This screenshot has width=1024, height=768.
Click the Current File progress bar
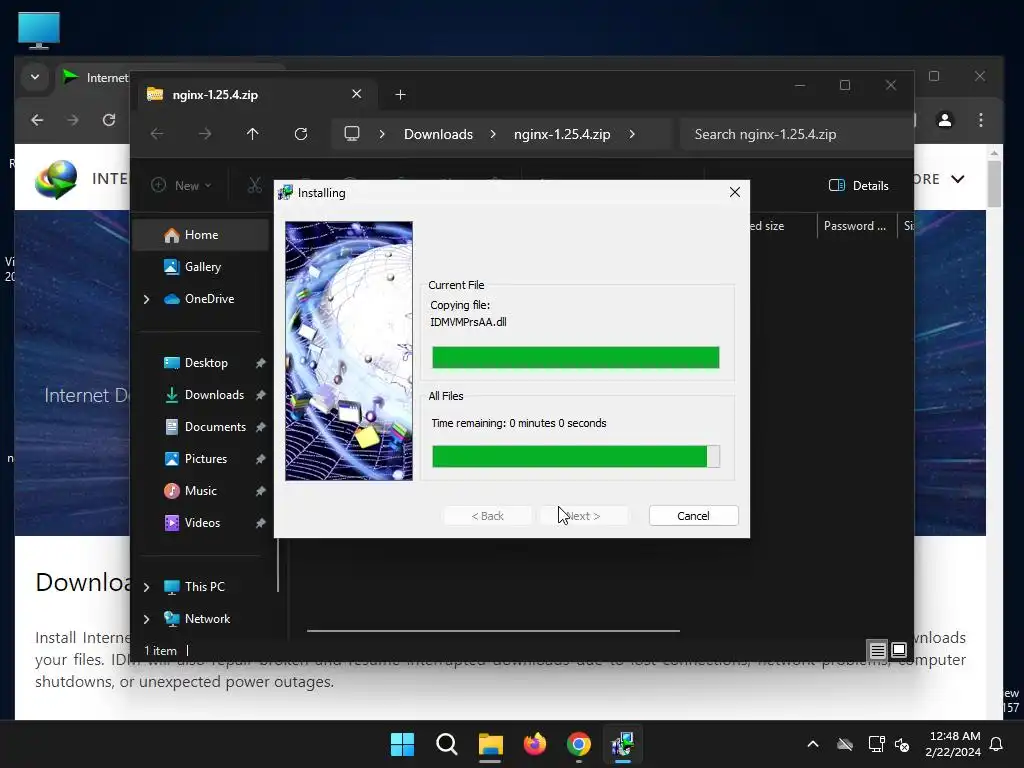pyautogui.click(x=575, y=357)
